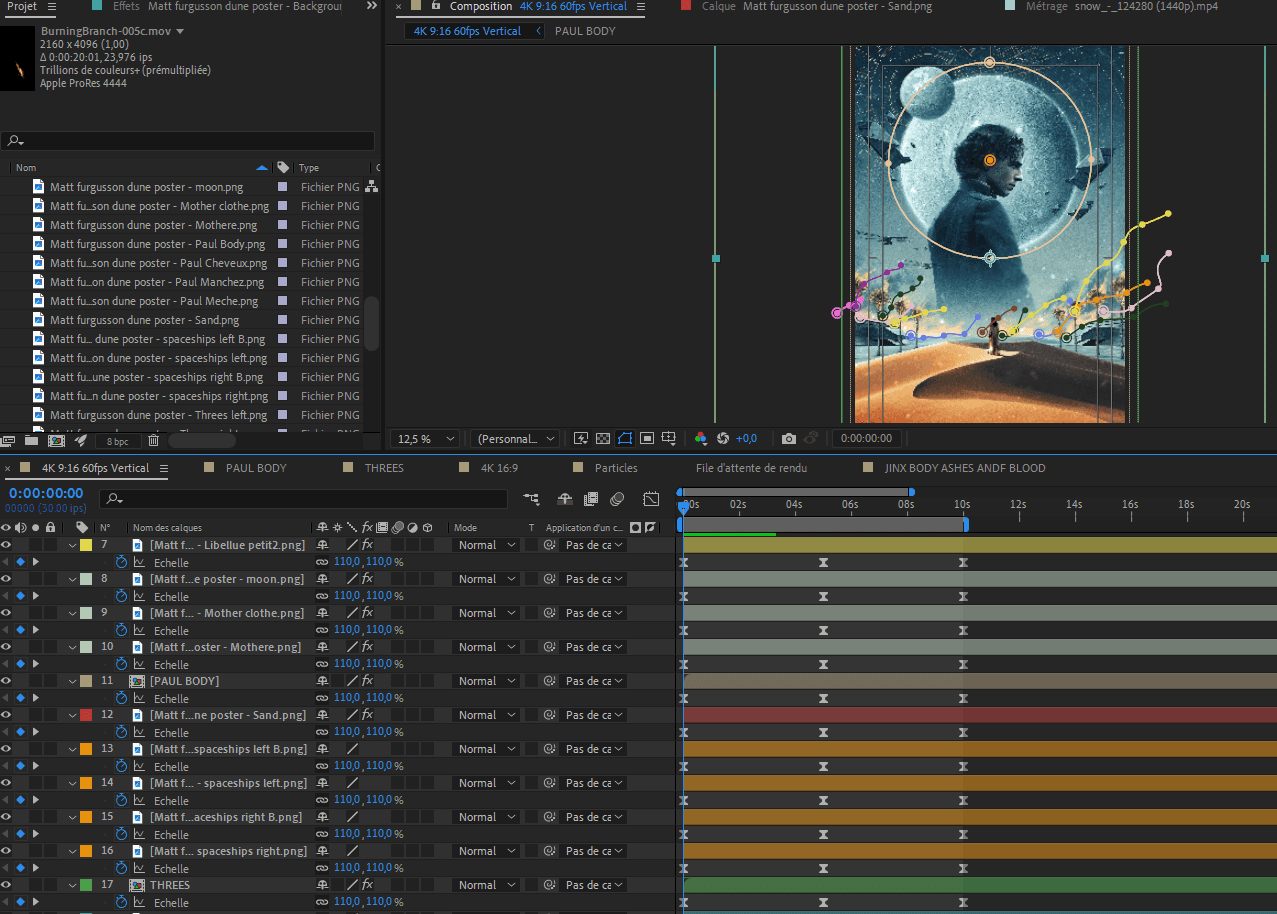Click the show channel RGB icon
The height and width of the screenshot is (914, 1277).
(x=700, y=439)
